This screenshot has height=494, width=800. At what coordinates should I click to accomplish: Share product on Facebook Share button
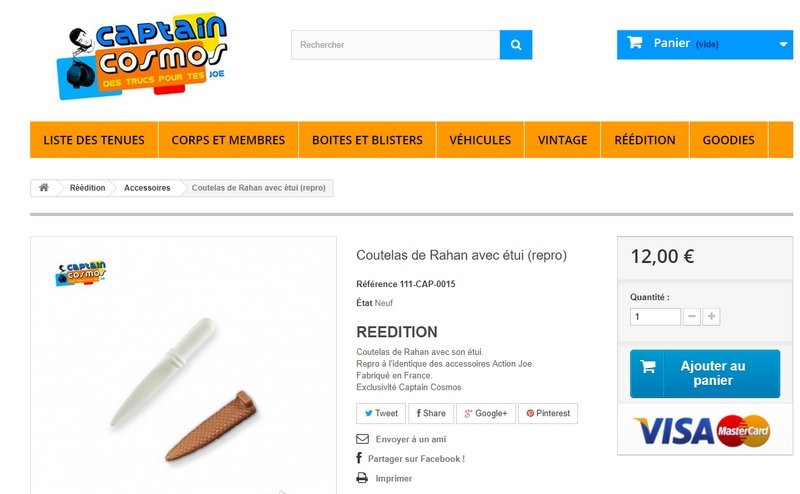pos(431,413)
